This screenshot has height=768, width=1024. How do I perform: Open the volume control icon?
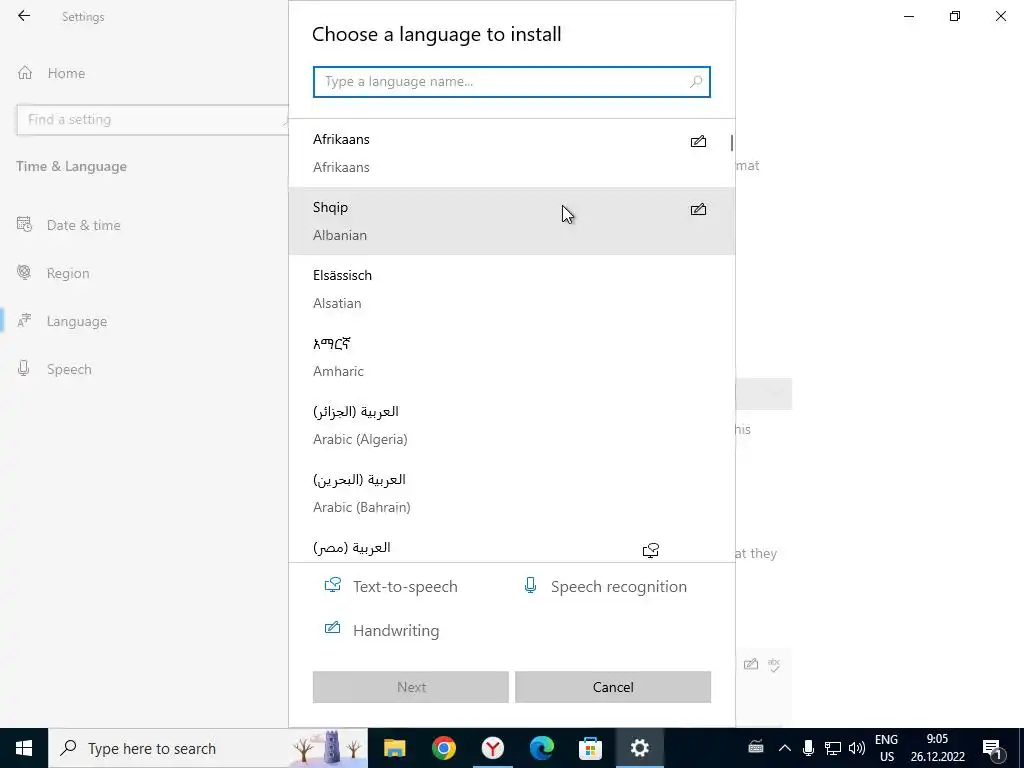point(856,748)
